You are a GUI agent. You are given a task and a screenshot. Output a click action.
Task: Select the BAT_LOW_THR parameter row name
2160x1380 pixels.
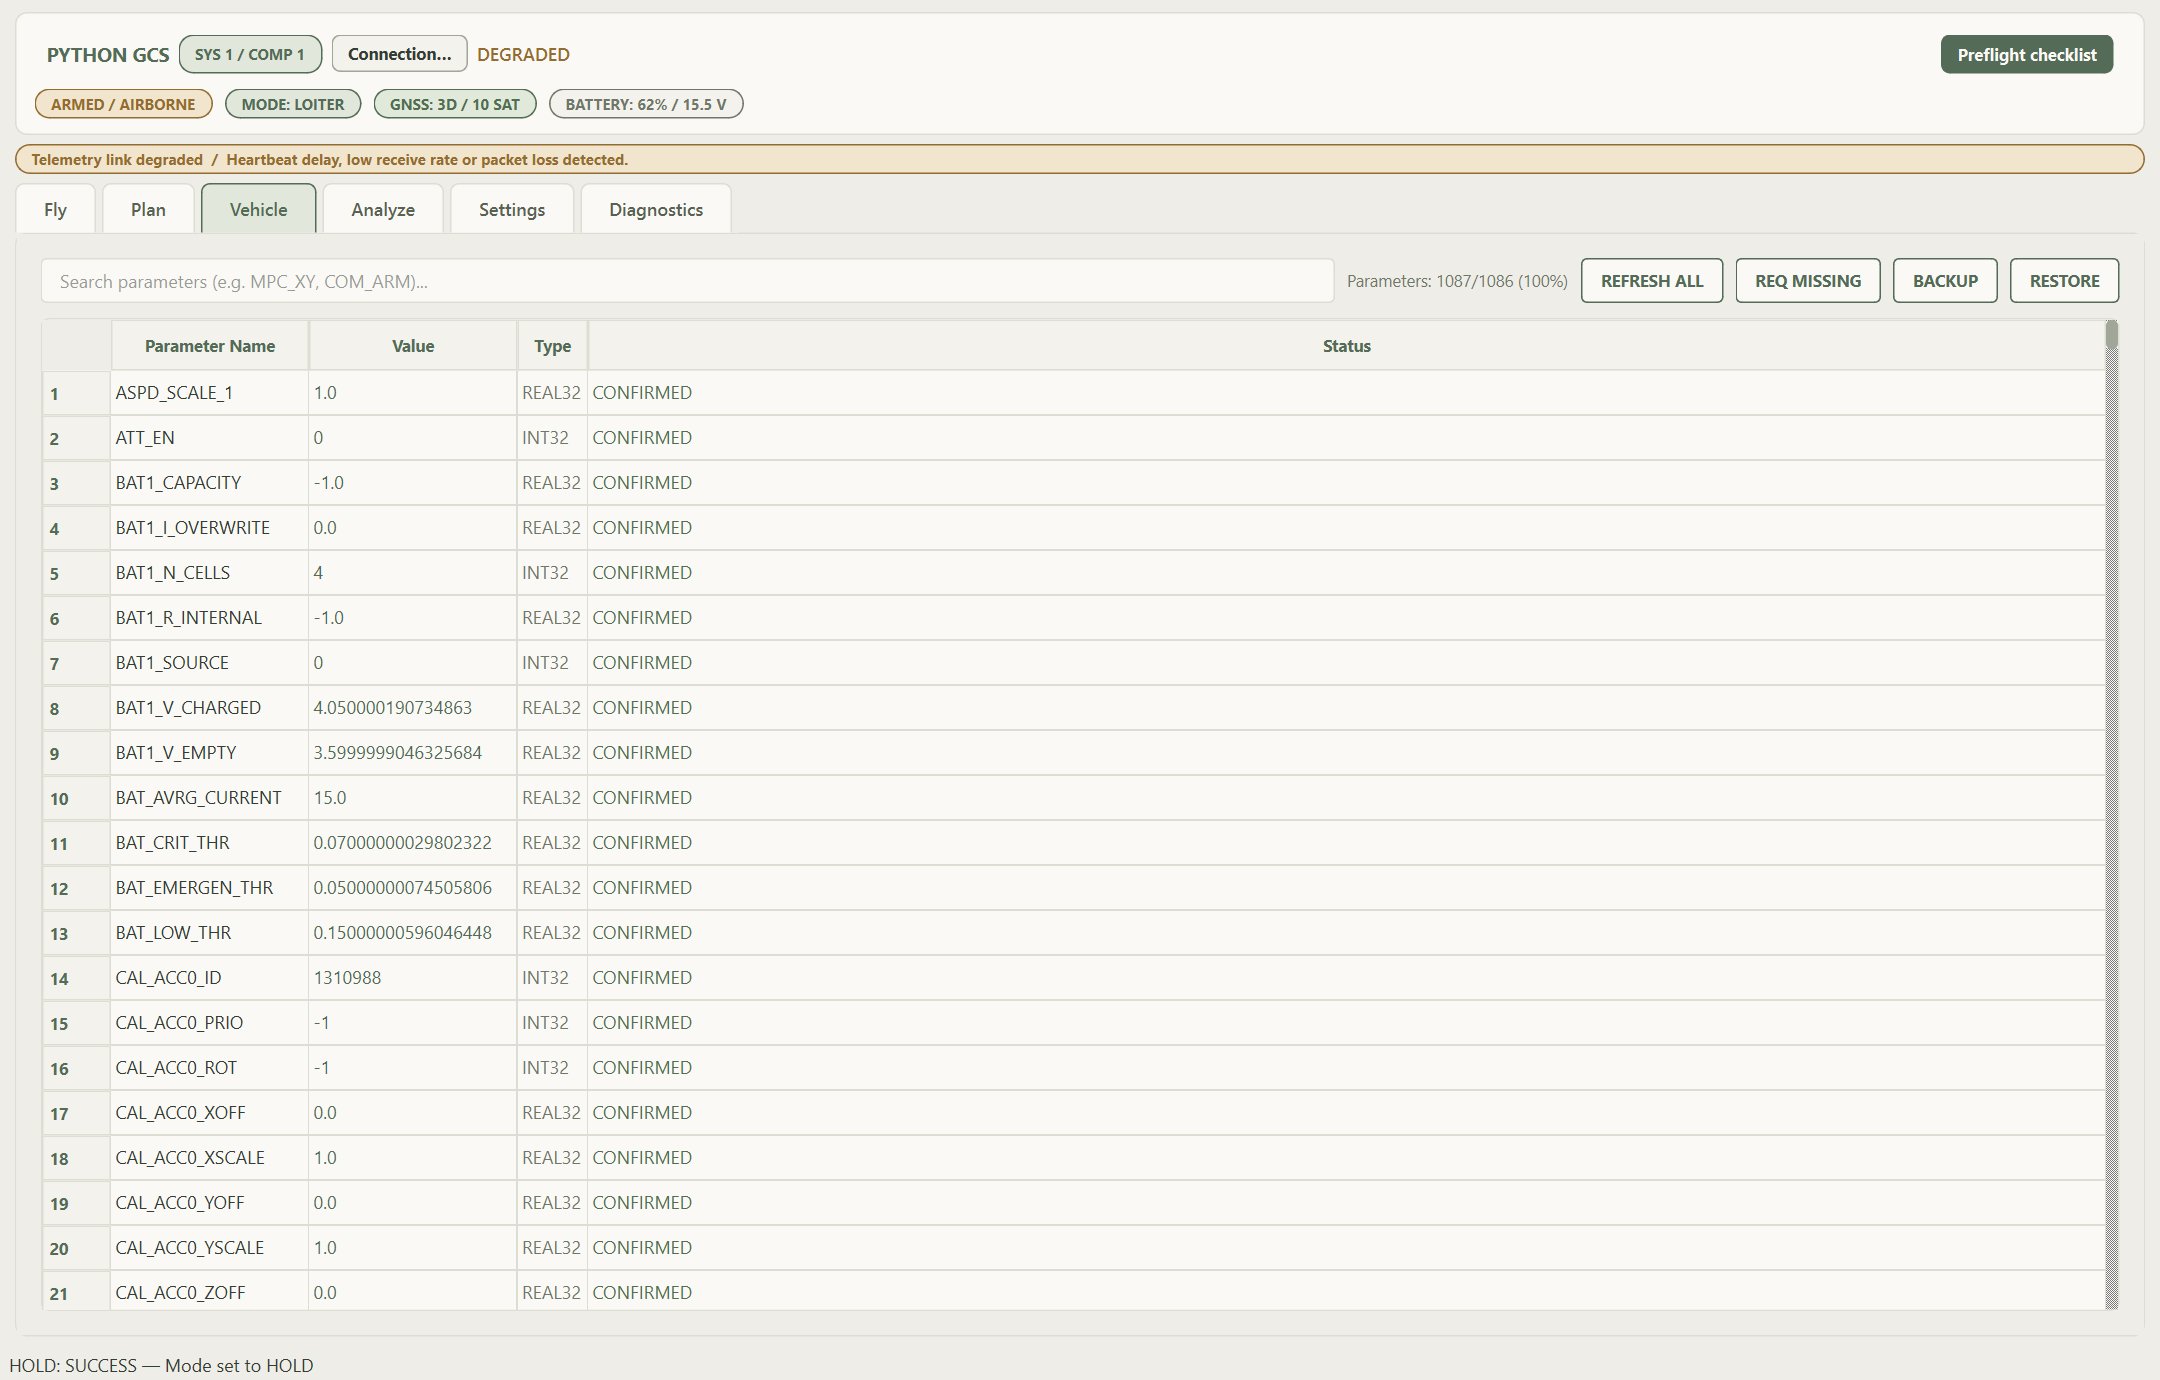point(173,933)
